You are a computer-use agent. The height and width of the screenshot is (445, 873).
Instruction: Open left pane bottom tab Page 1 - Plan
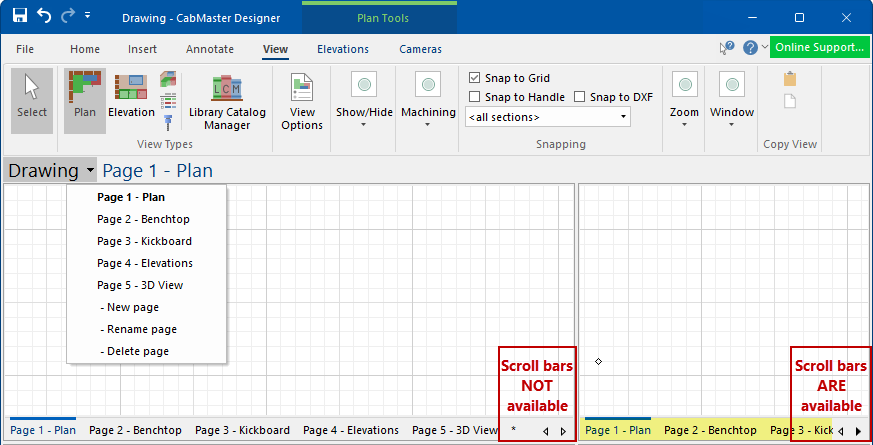point(43,430)
